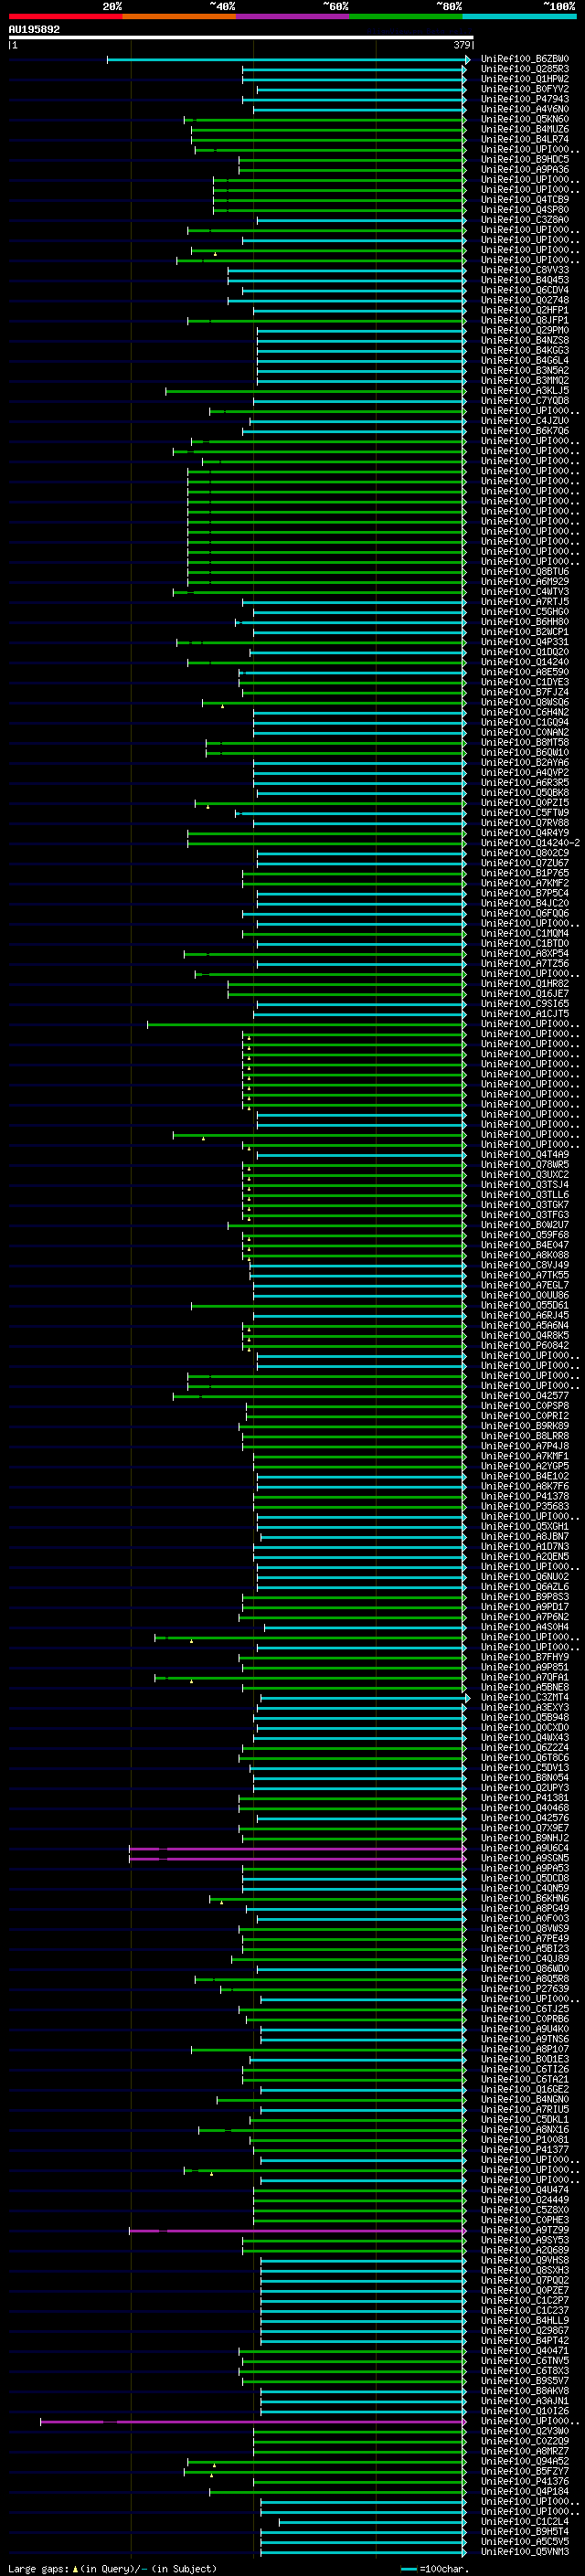Choose the UniRef100_C4WTV3 label
585x2576 pixels.
coord(524,592)
